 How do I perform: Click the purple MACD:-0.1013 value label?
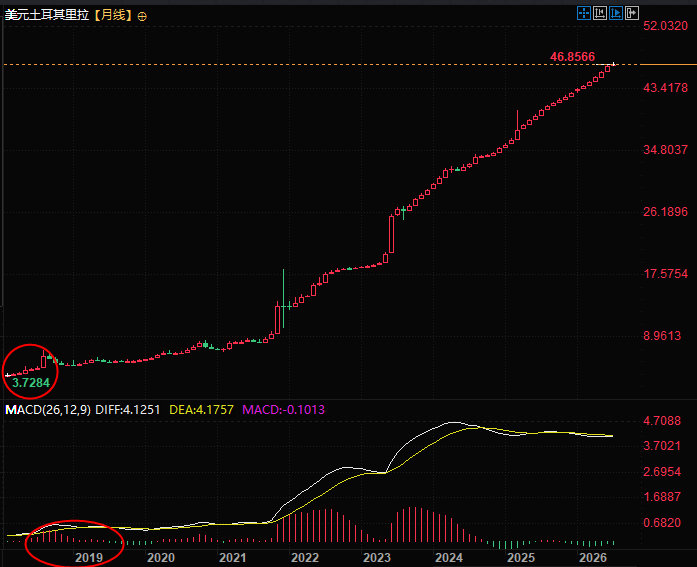coord(283,410)
